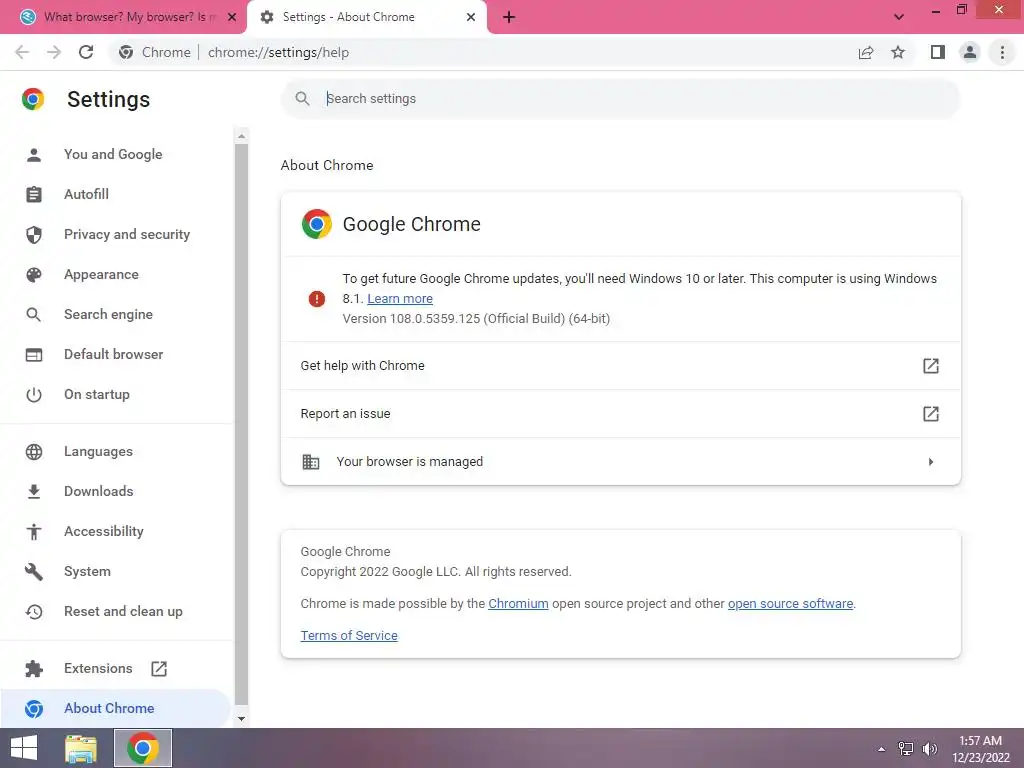Click the Downloads arrow icon
This screenshot has height=768, width=1024.
34,492
